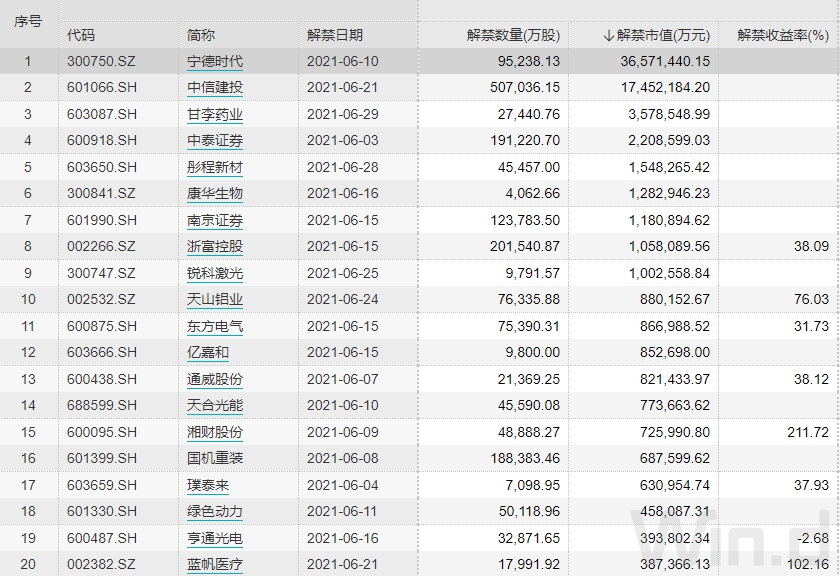Click unlock quantity 507,036.15 cell

pos(524,87)
